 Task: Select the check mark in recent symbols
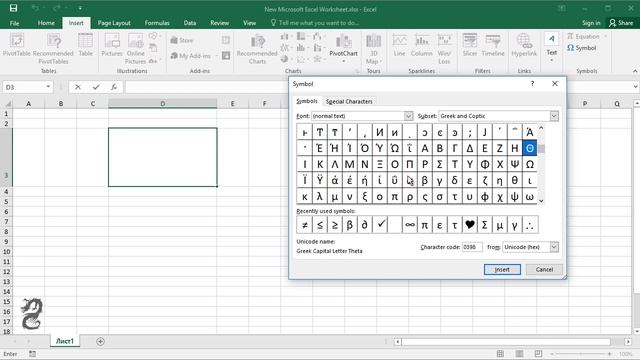[380, 224]
